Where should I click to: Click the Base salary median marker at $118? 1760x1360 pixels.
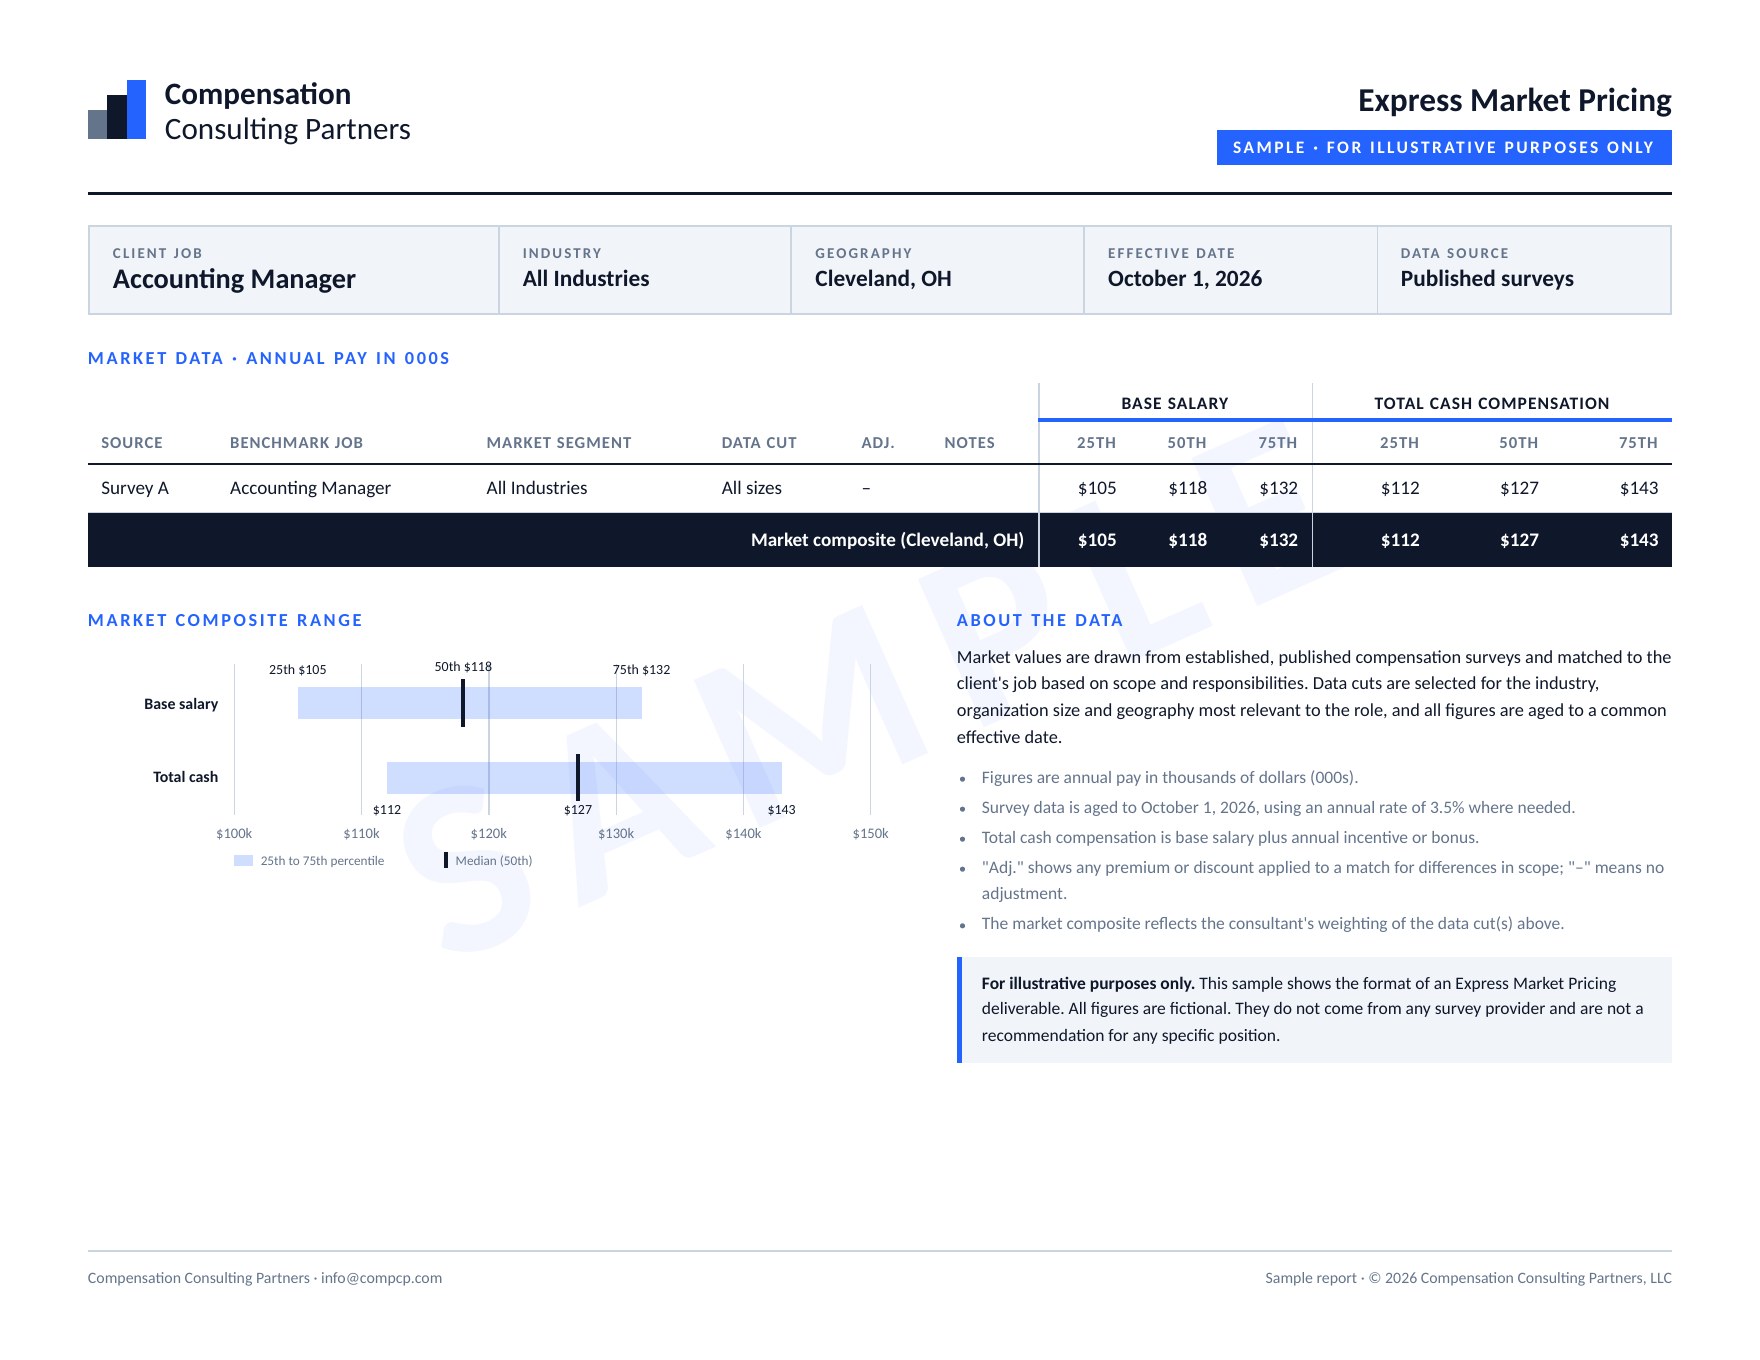[463, 703]
